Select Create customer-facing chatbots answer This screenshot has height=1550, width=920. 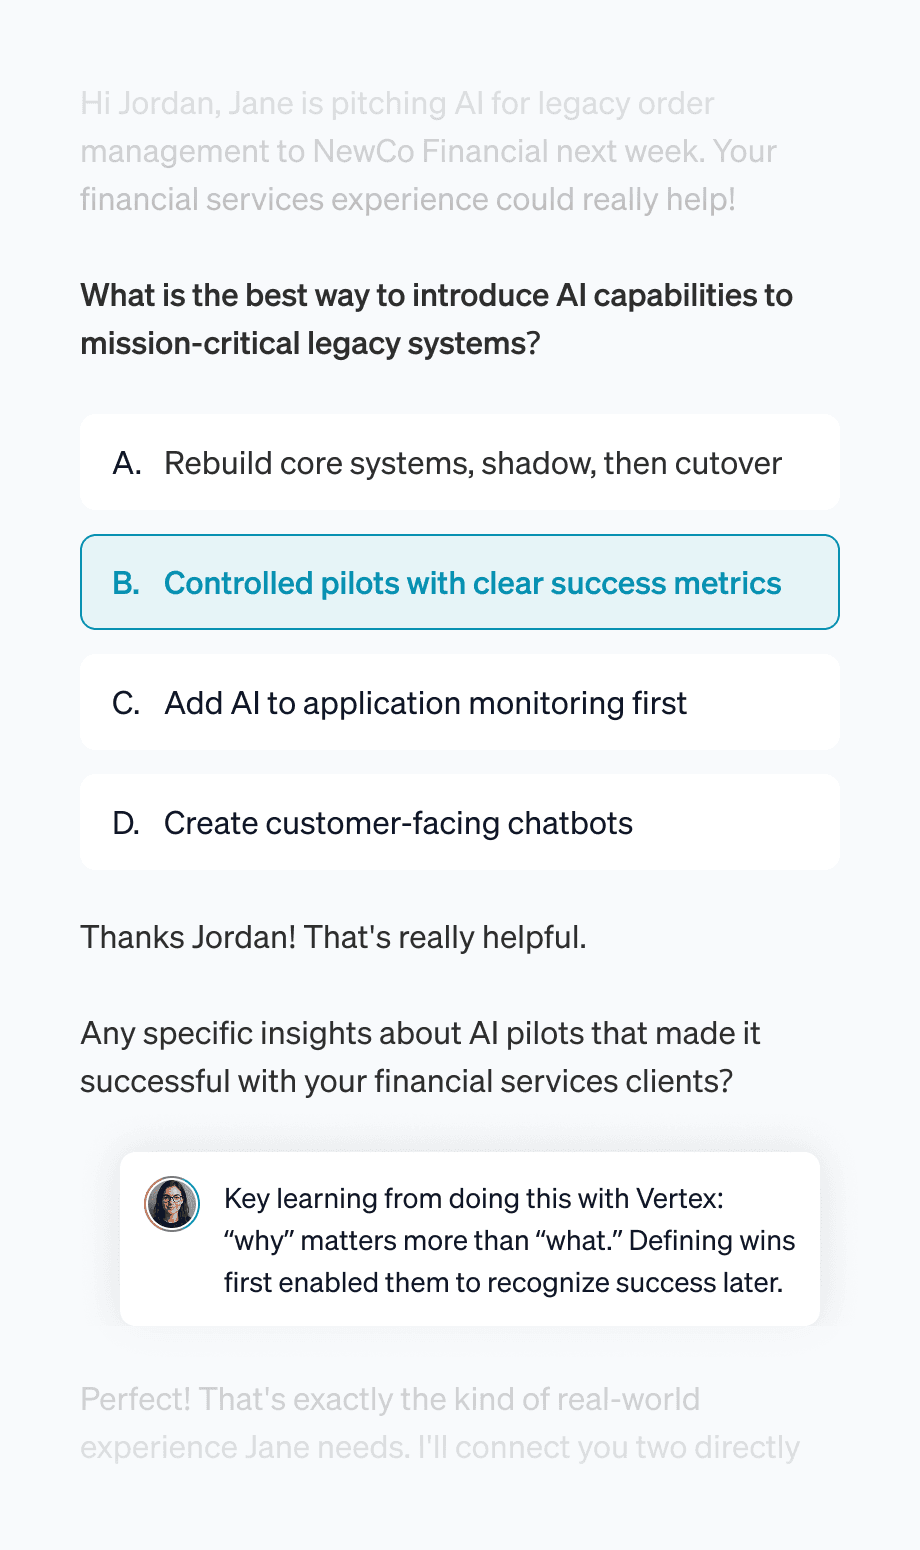pos(460,823)
